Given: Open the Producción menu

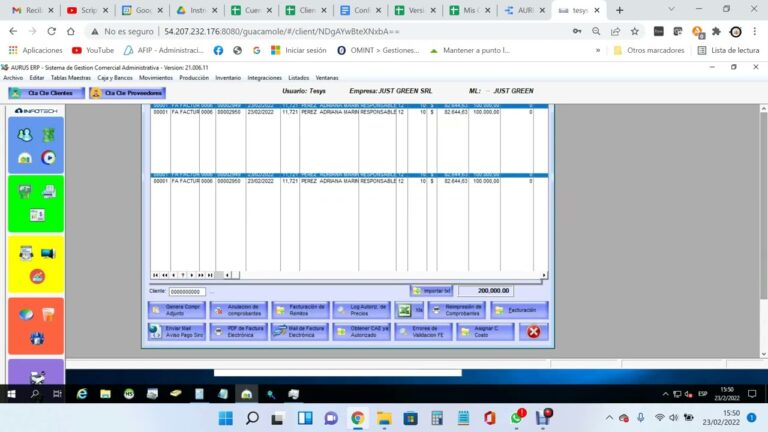Looking at the screenshot, I should [194, 78].
